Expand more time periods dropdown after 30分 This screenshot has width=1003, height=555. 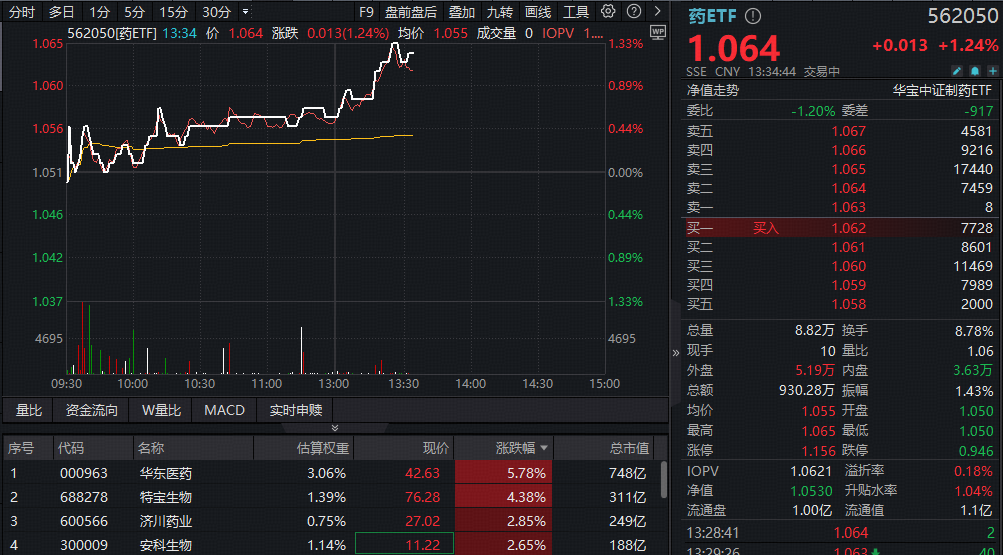click(x=246, y=12)
